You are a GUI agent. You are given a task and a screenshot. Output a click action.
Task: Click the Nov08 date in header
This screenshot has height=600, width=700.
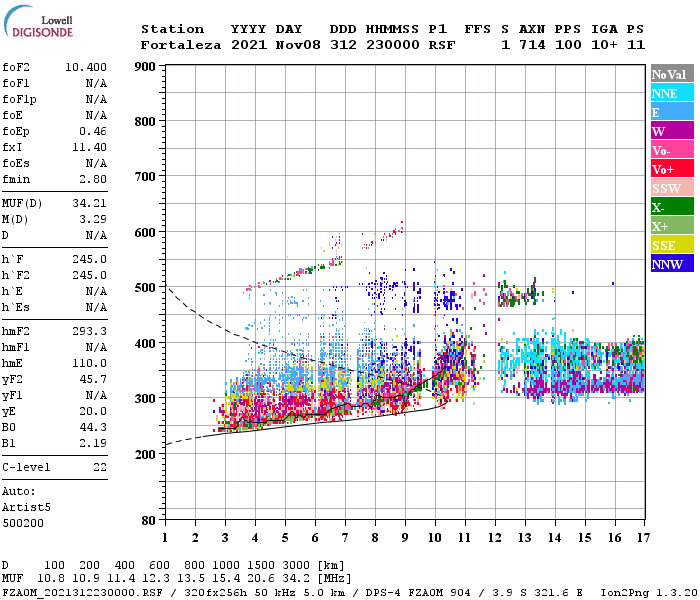pyautogui.click(x=298, y=45)
